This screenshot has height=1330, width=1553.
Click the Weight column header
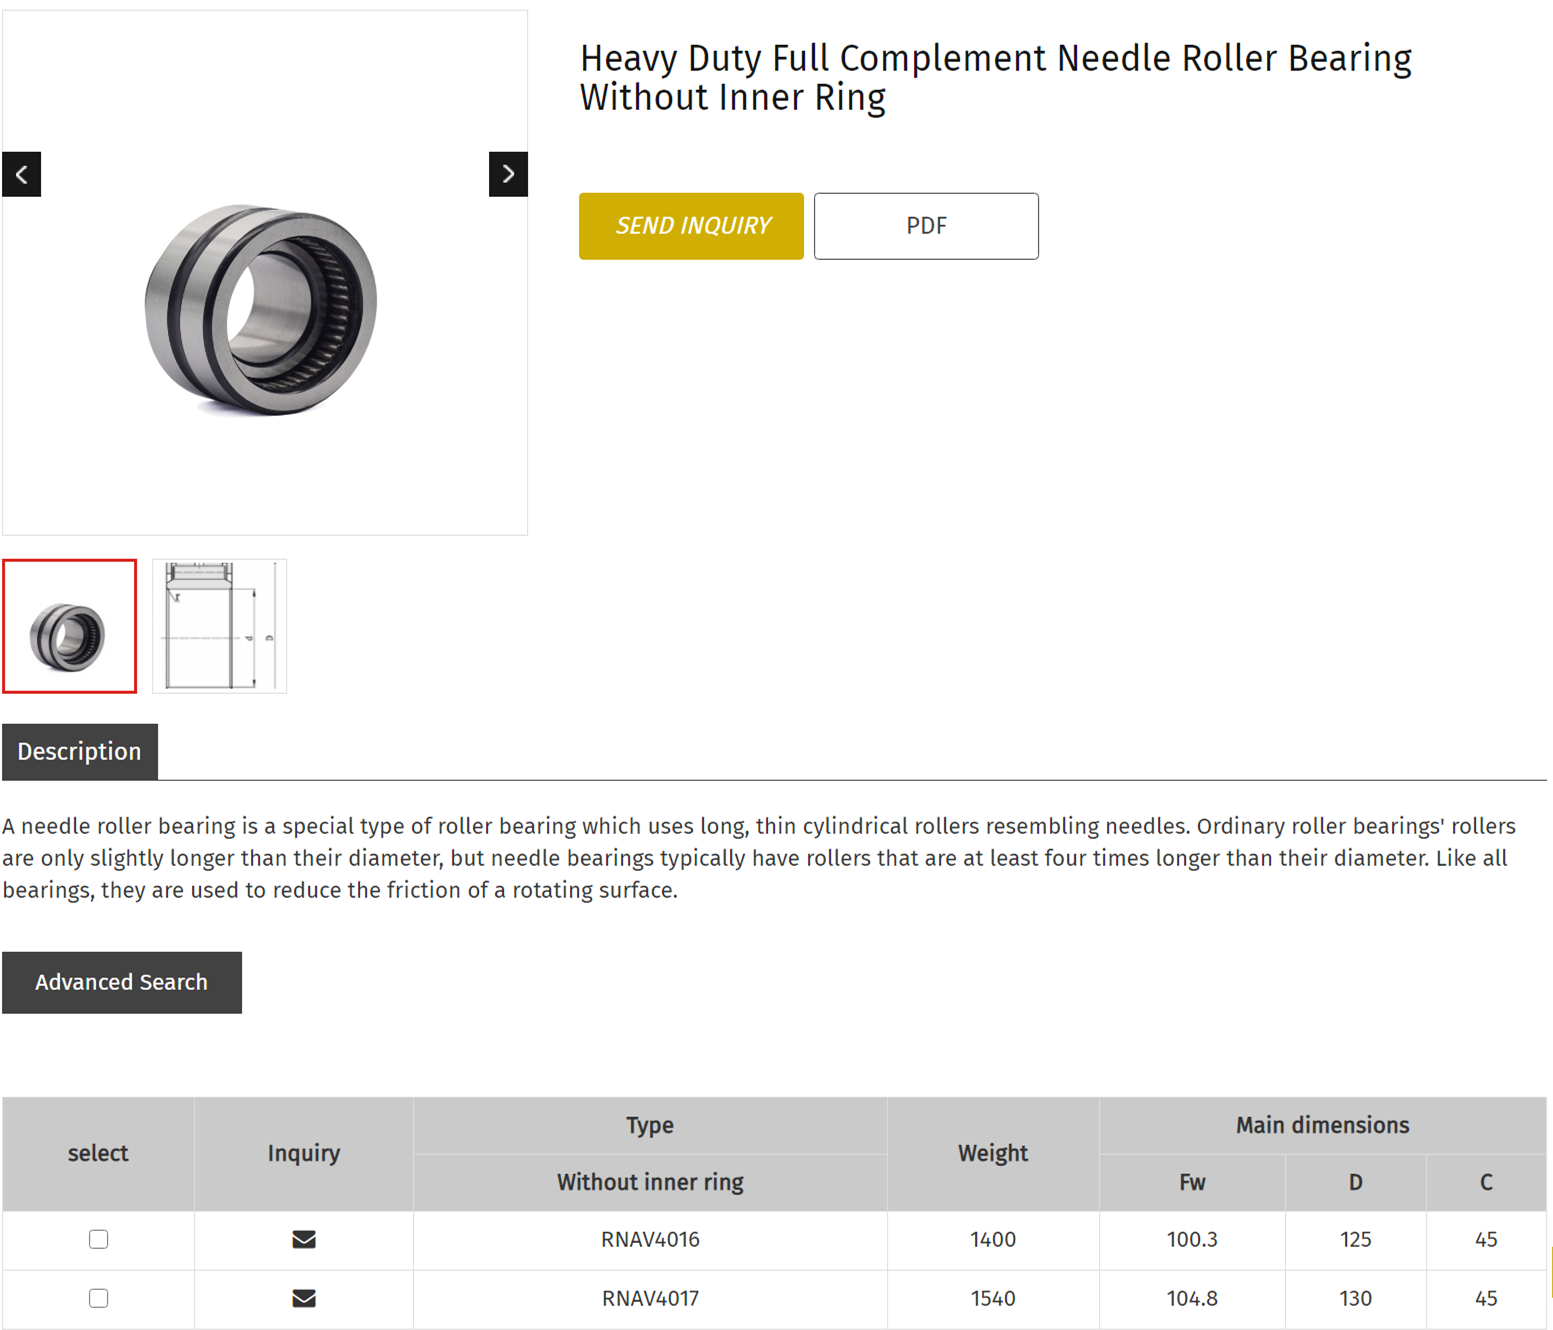coord(993,1154)
